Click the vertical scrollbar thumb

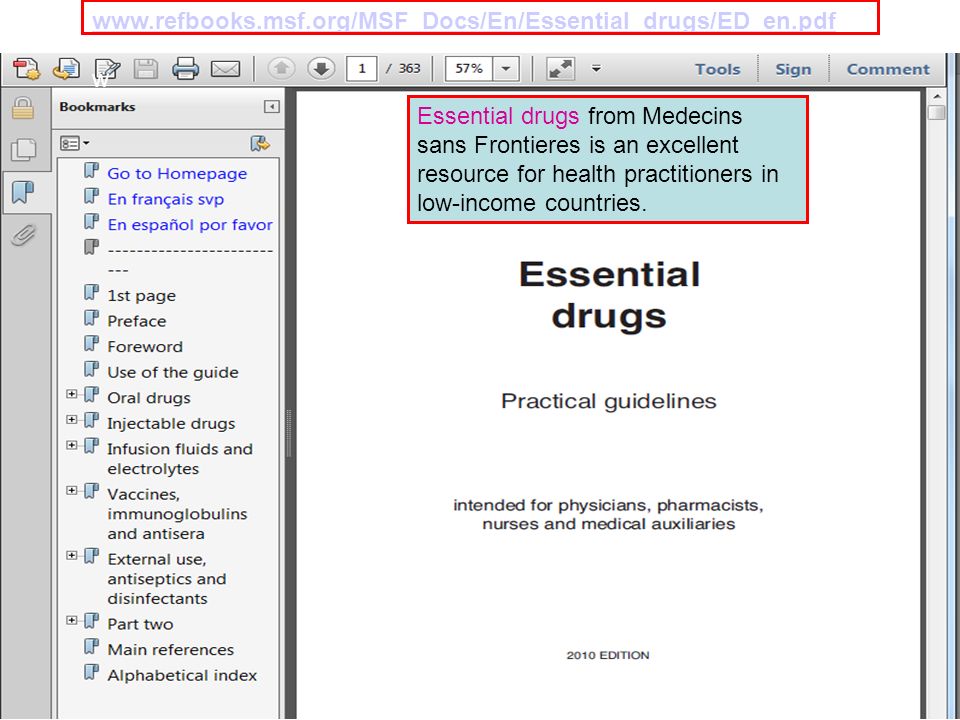tap(936, 113)
